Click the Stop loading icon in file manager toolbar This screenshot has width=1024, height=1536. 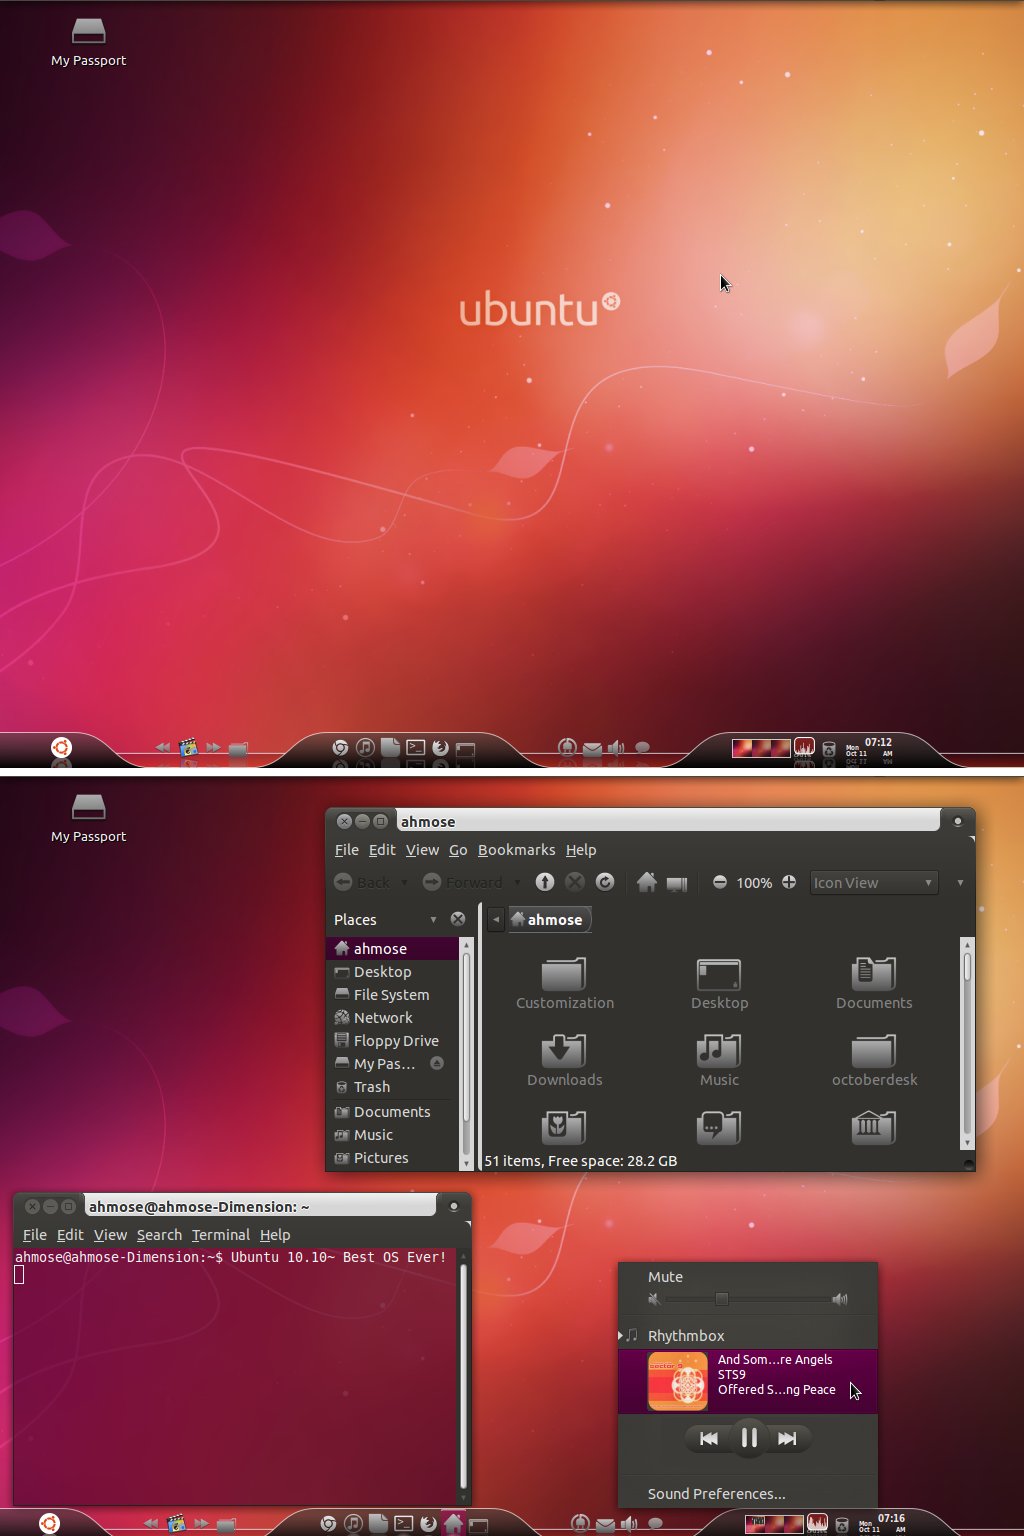click(575, 882)
